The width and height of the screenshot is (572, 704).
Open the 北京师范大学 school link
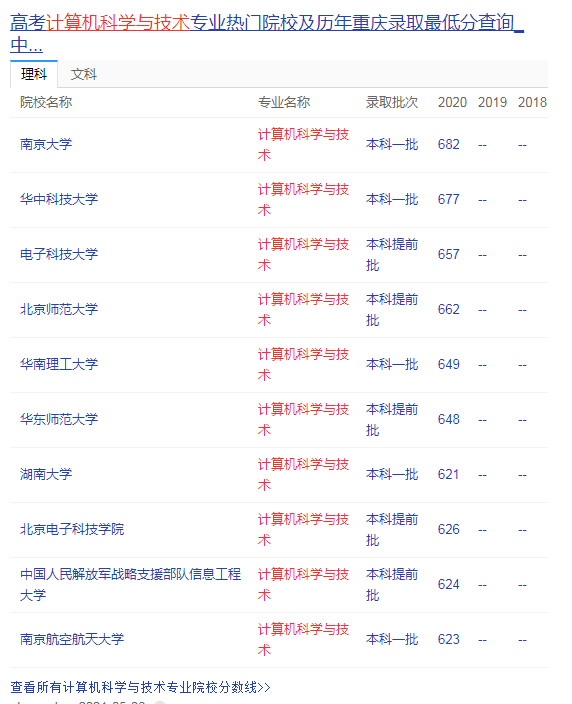point(59,309)
